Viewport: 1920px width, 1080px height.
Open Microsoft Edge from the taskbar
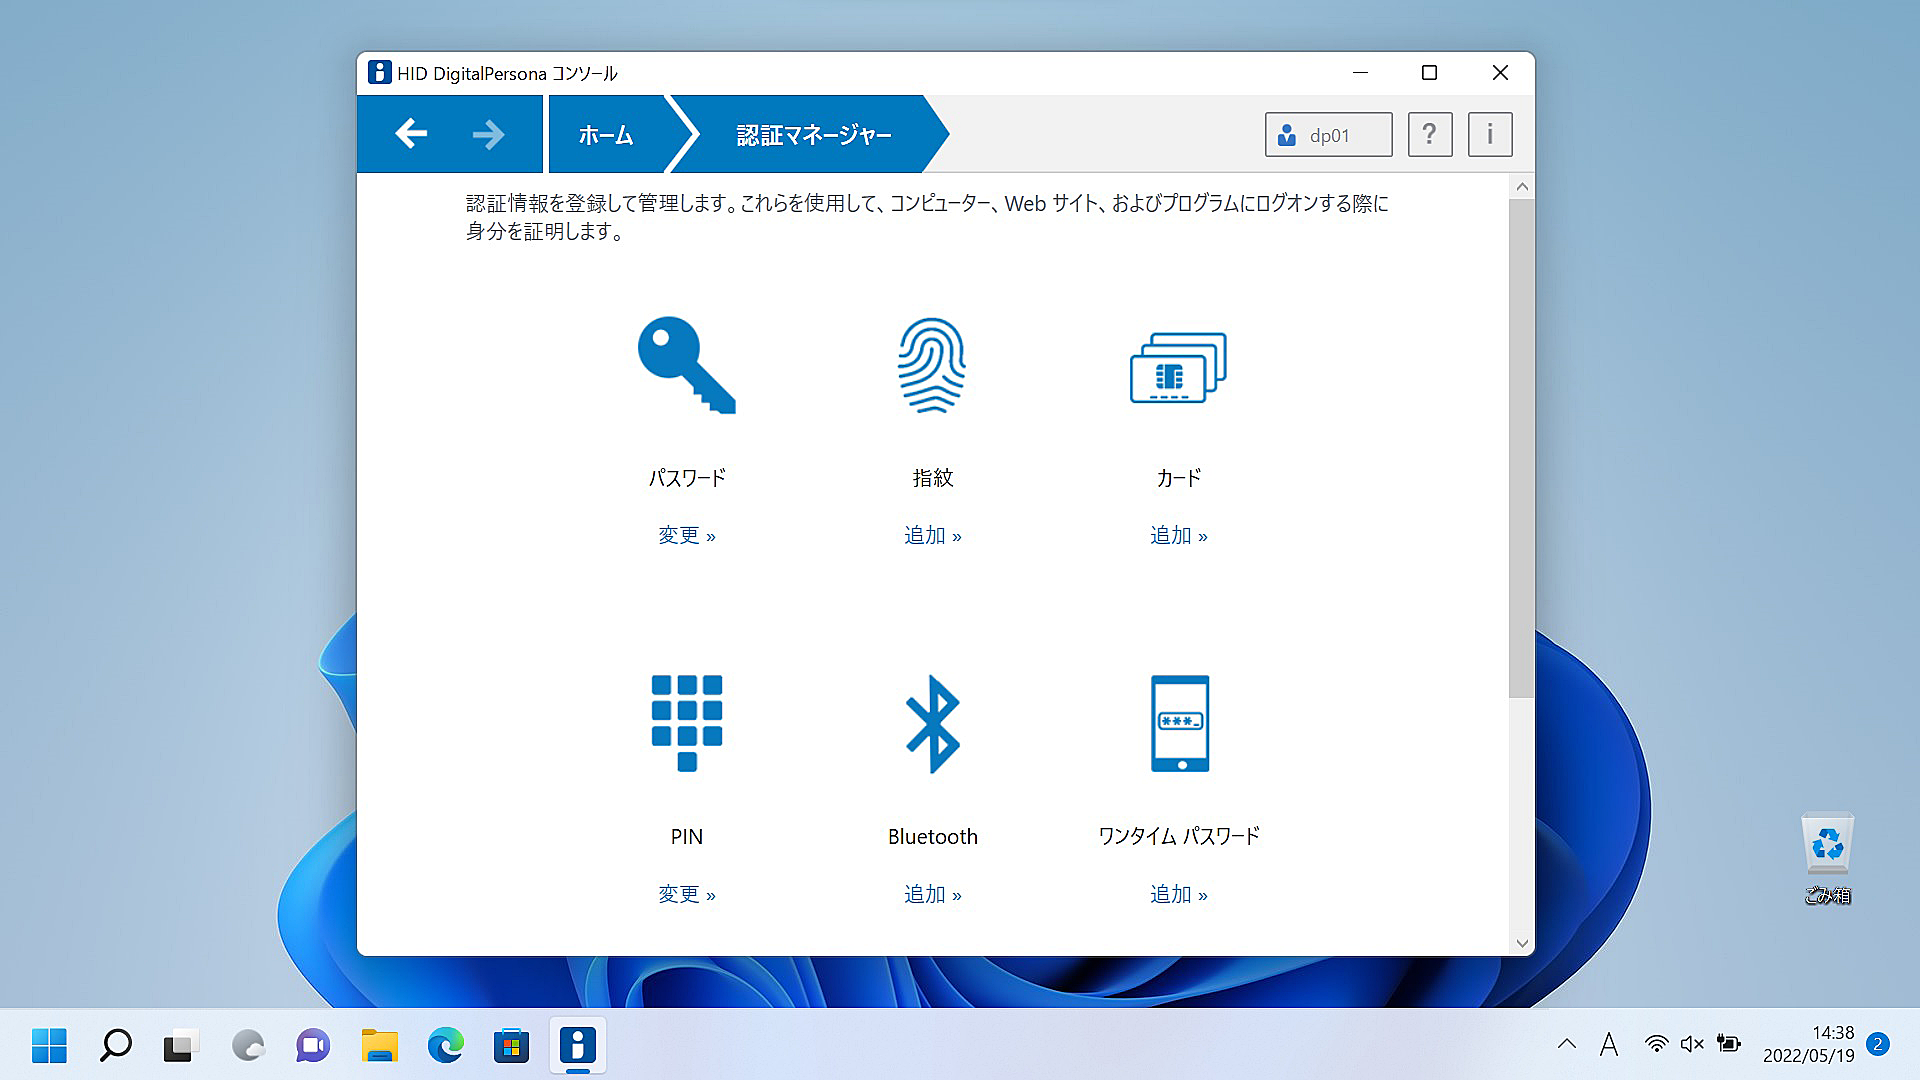[x=445, y=1046]
